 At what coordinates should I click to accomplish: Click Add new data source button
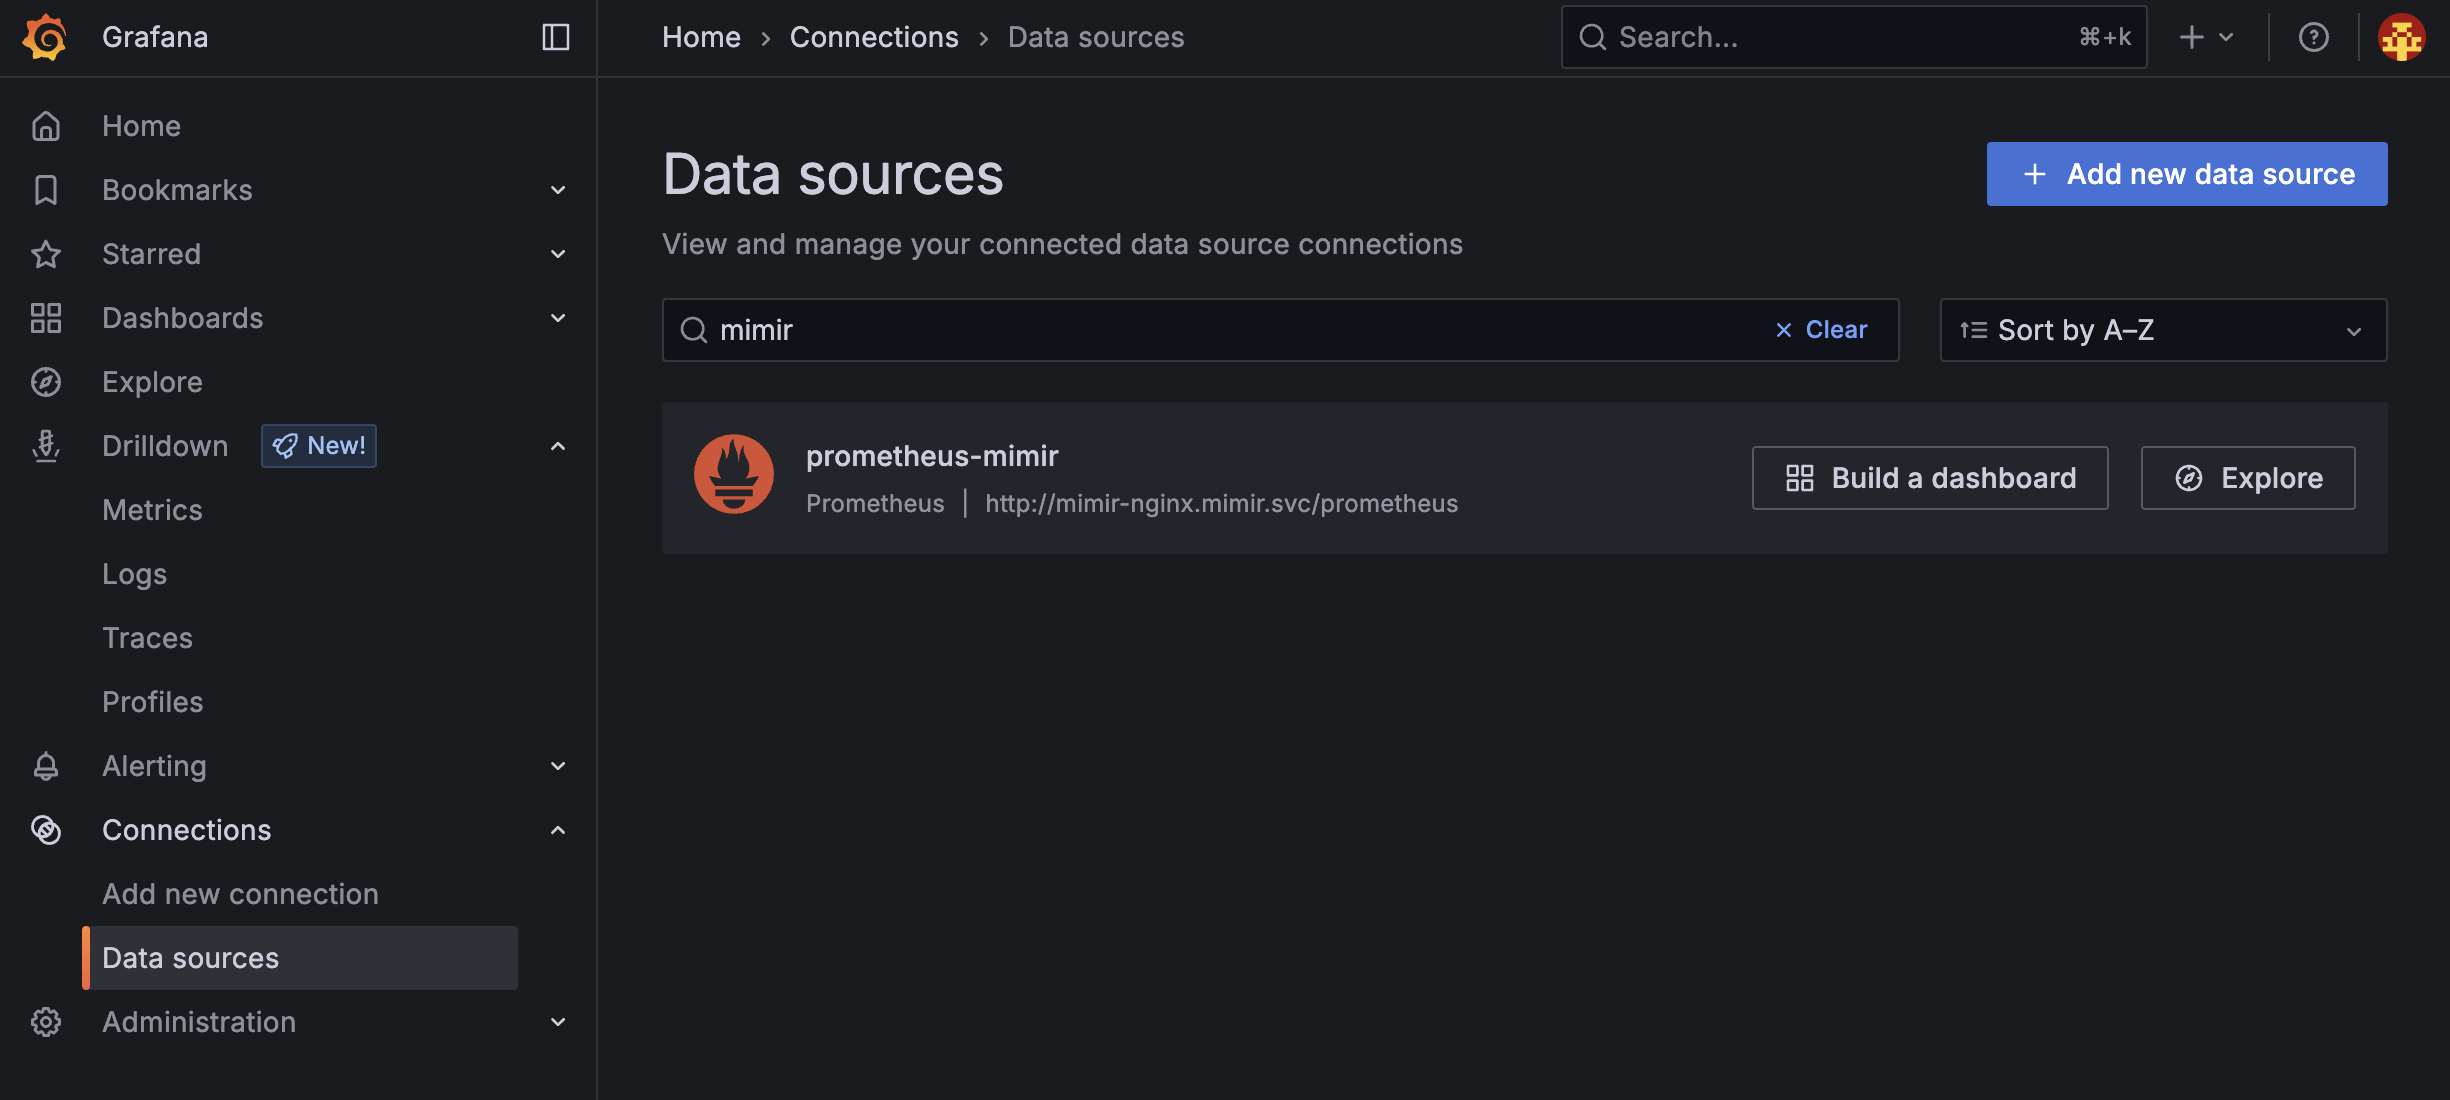(2187, 174)
